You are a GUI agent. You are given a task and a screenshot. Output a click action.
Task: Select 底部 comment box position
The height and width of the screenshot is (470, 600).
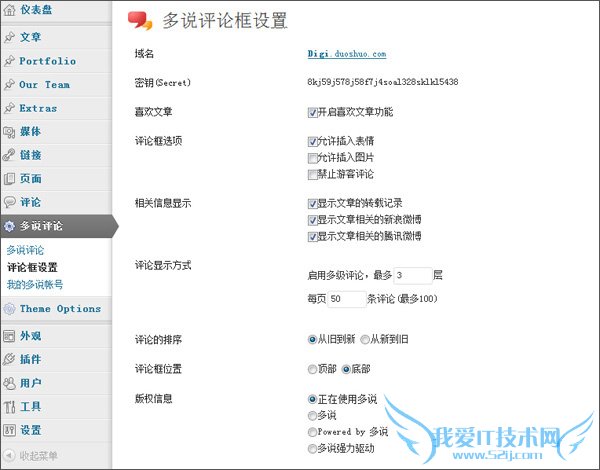[x=346, y=369]
